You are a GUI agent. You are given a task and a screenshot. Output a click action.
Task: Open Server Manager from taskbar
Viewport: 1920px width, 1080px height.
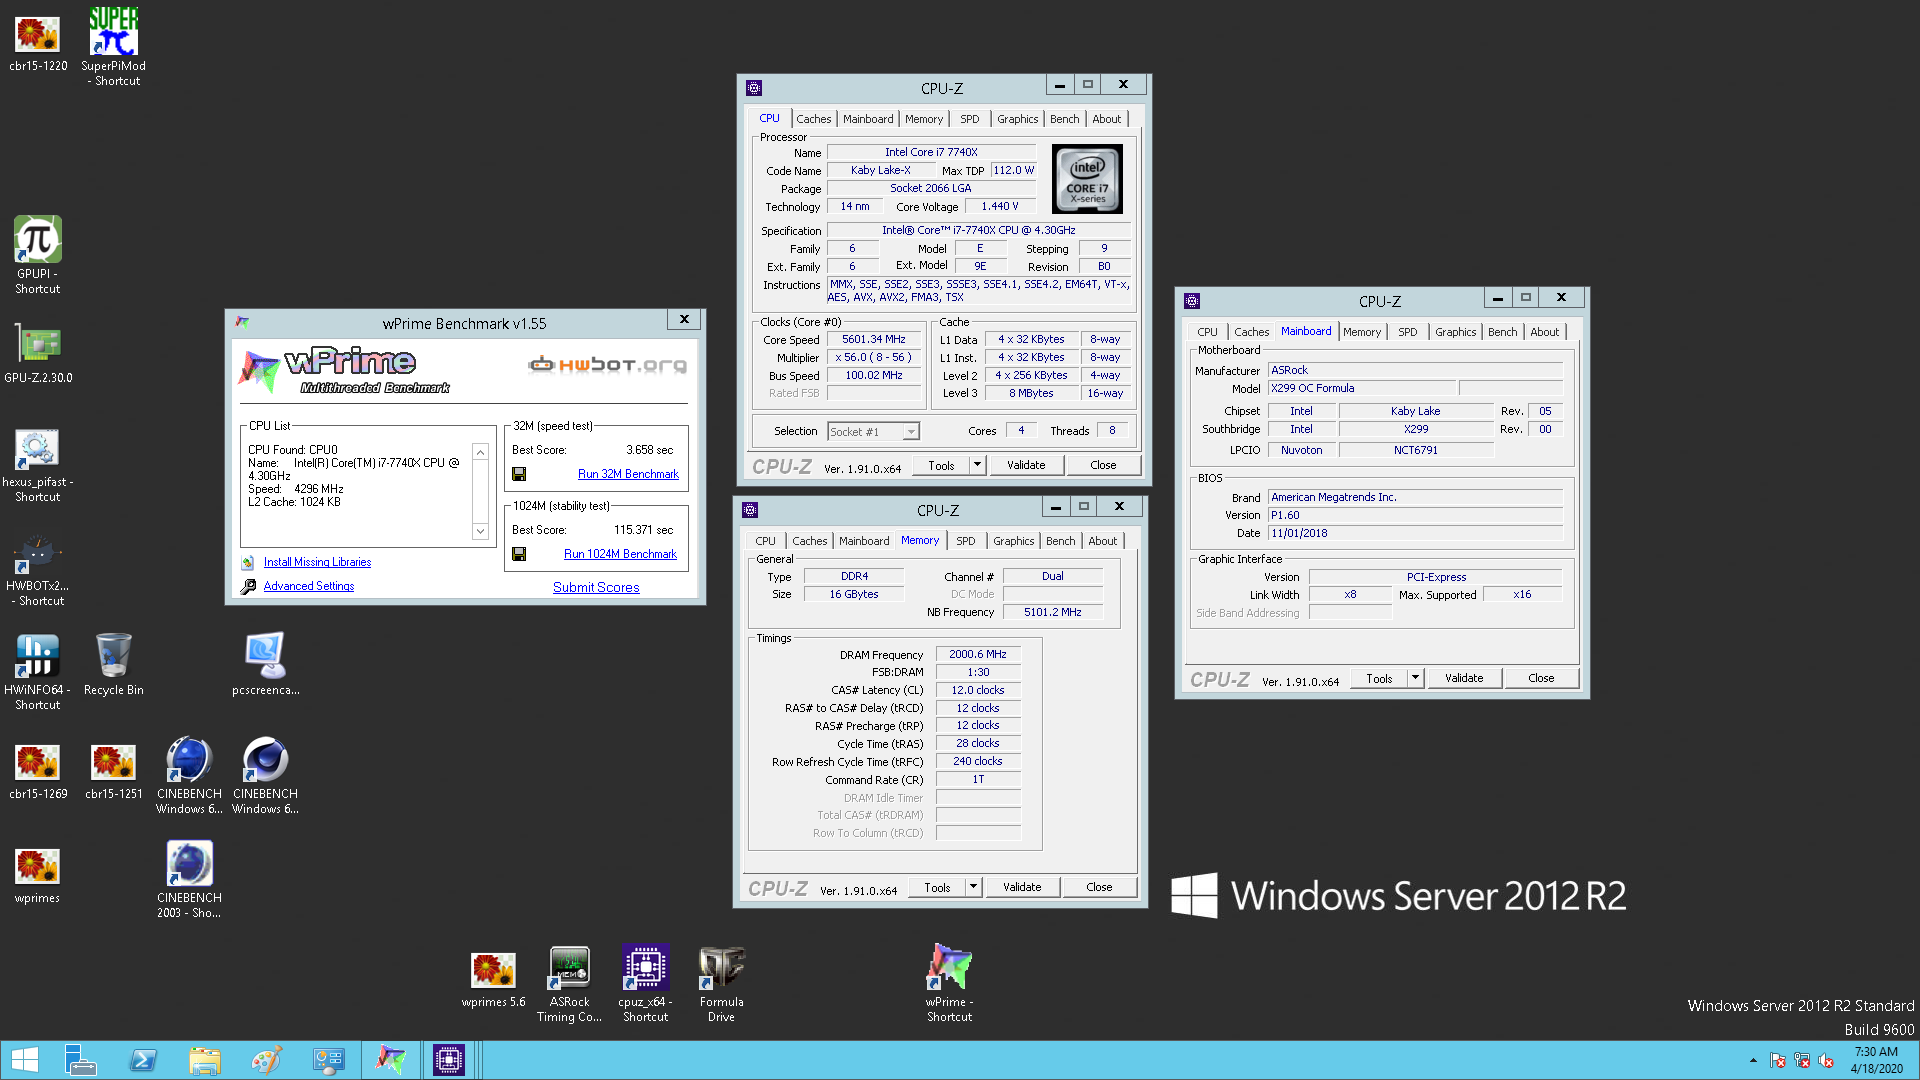click(80, 1060)
